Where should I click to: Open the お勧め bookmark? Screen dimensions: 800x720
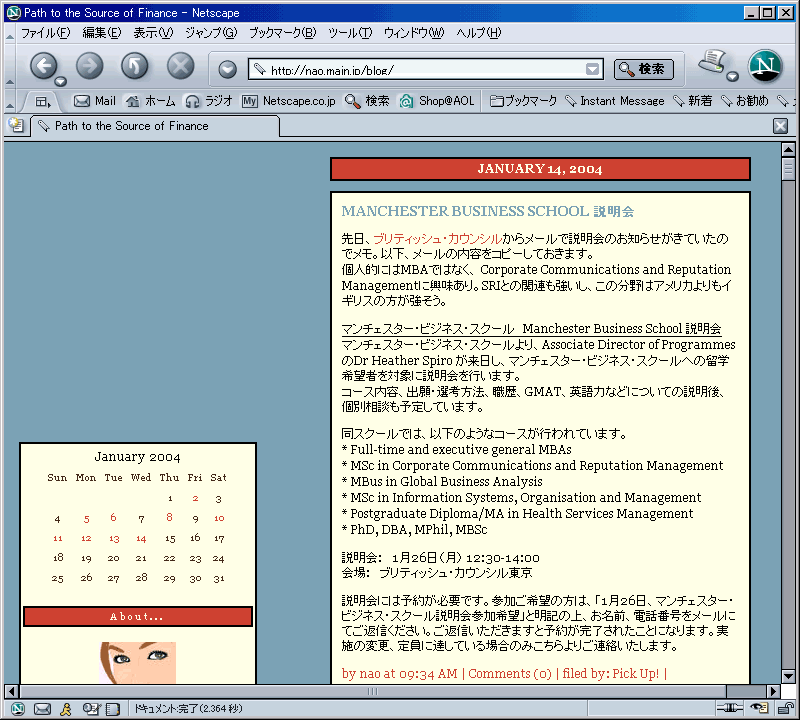[x=744, y=101]
